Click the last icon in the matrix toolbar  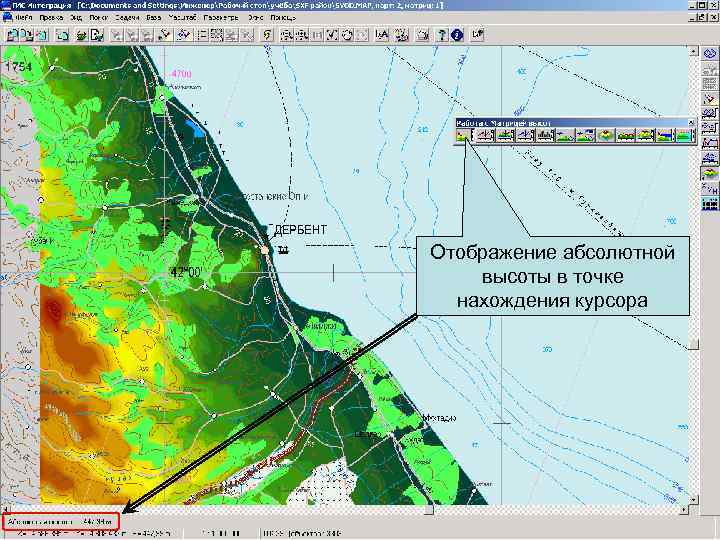pyautogui.click(x=685, y=135)
